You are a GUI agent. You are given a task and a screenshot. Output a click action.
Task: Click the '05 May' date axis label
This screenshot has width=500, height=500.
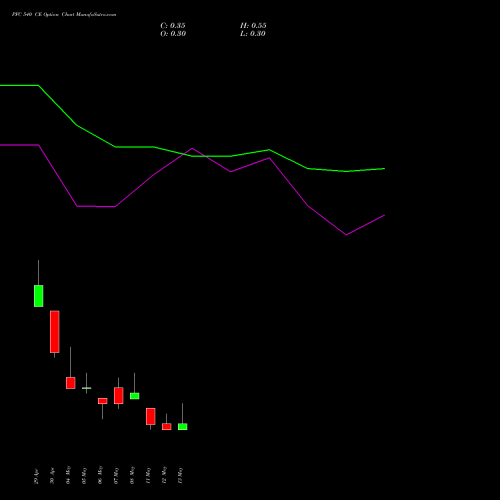pos(84,475)
